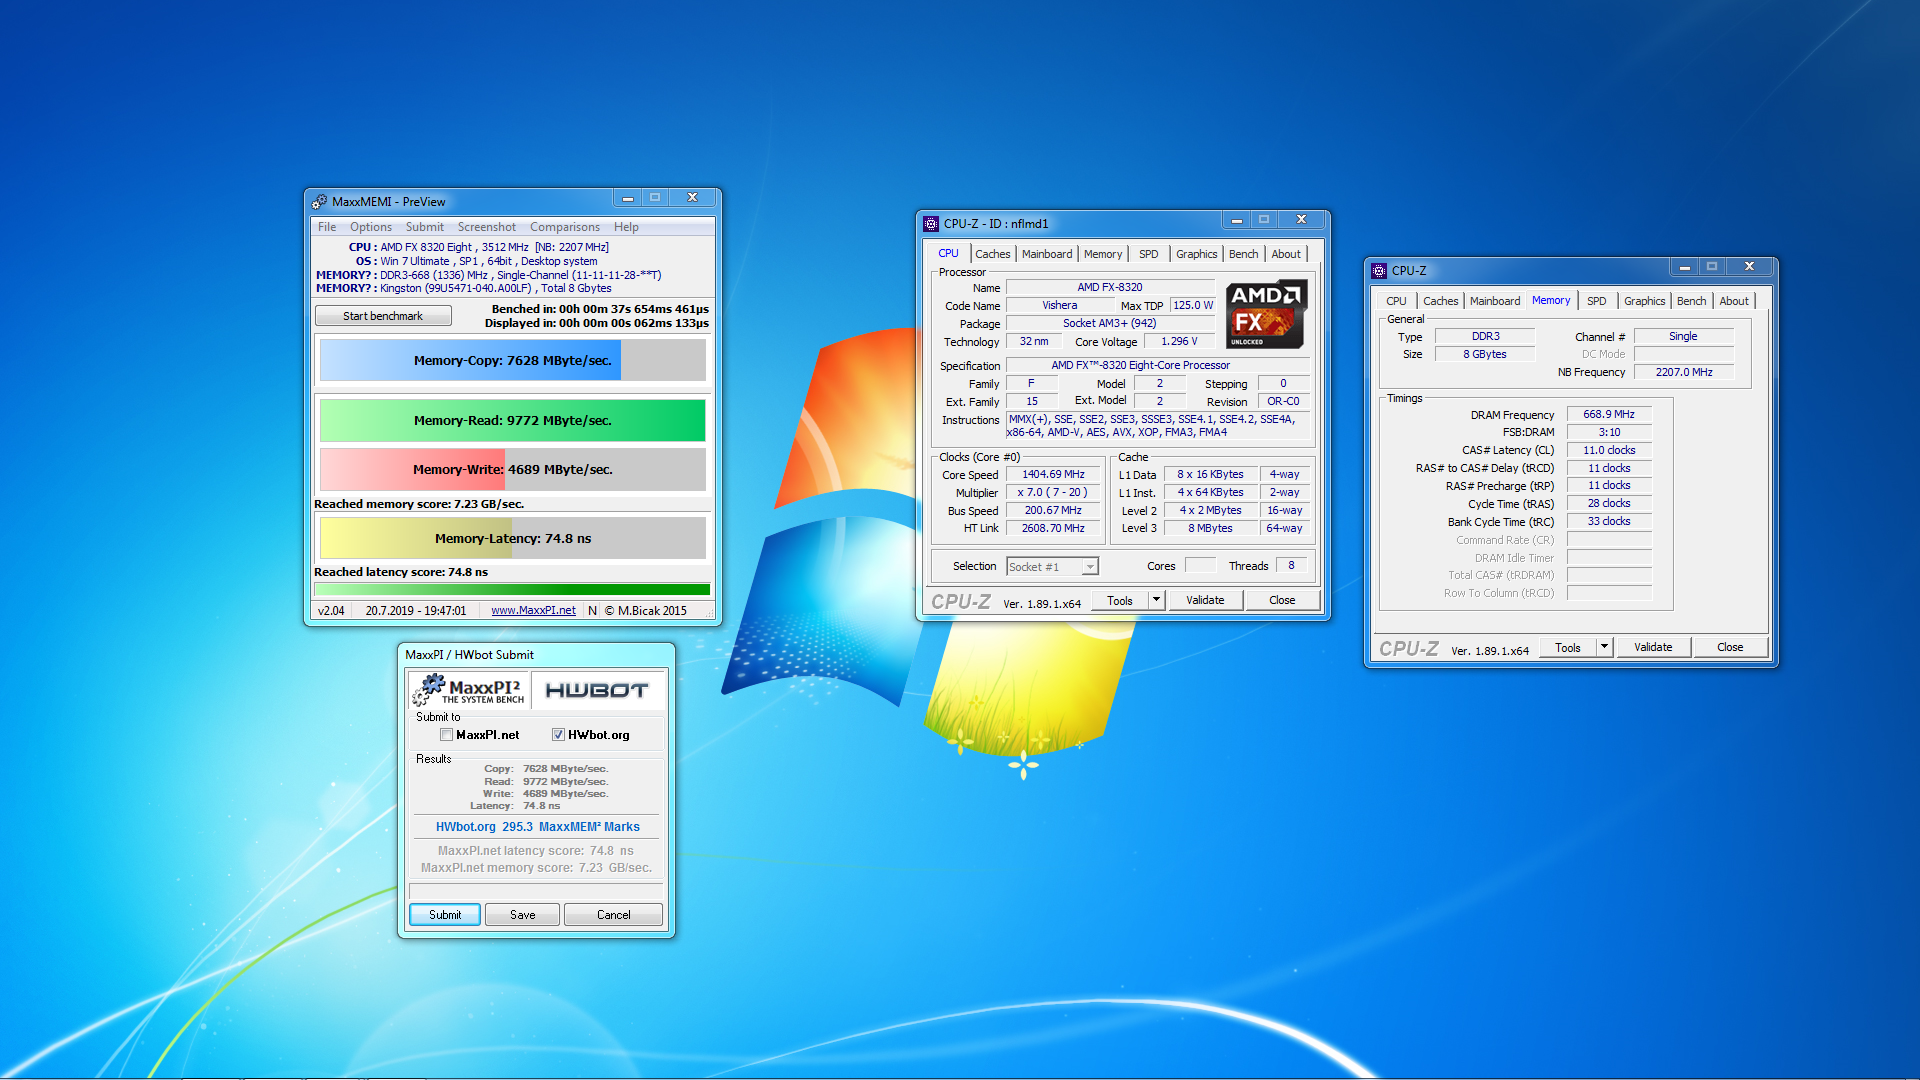Open the Options menu in MaxxMEM
Viewport: 1920px width, 1080px height.
371,227
